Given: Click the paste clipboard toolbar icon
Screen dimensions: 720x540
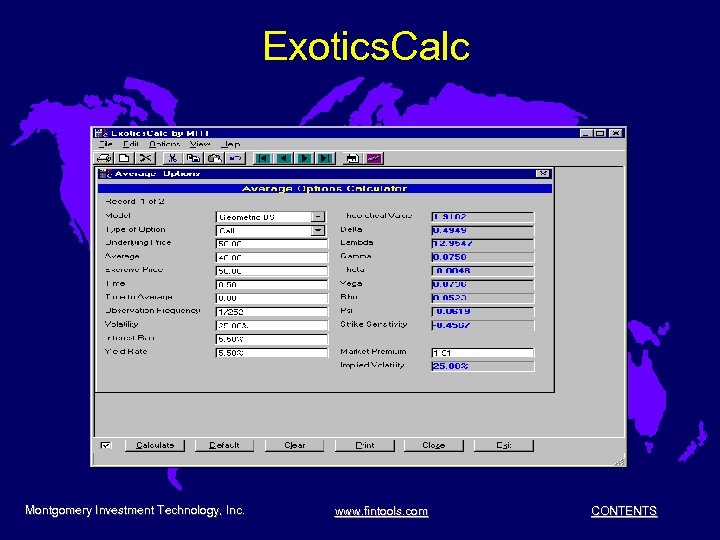Looking at the screenshot, I should [214, 158].
